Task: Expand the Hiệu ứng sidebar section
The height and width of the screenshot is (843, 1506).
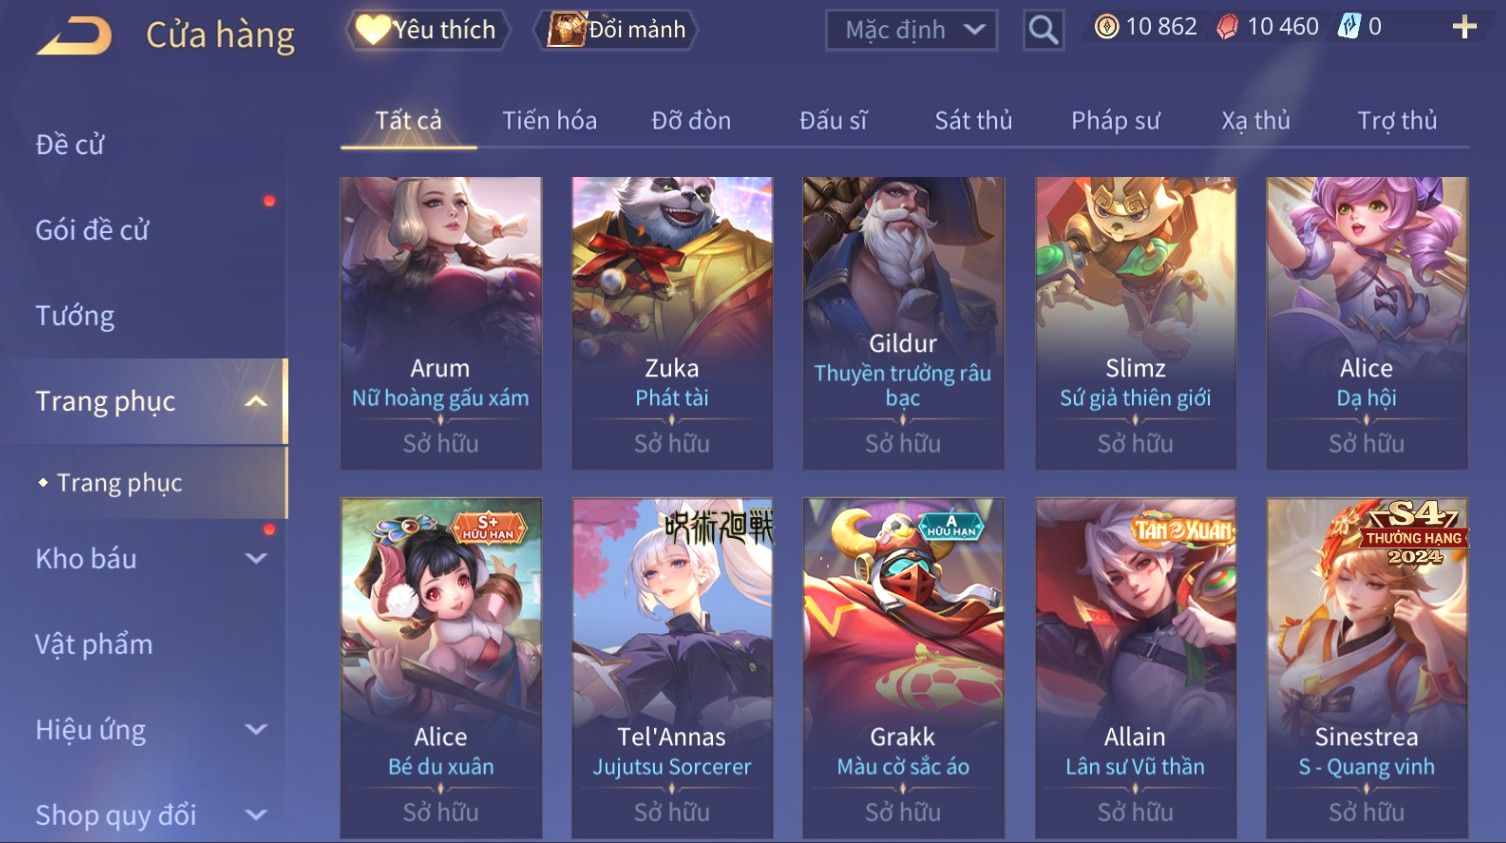Action: [256, 730]
